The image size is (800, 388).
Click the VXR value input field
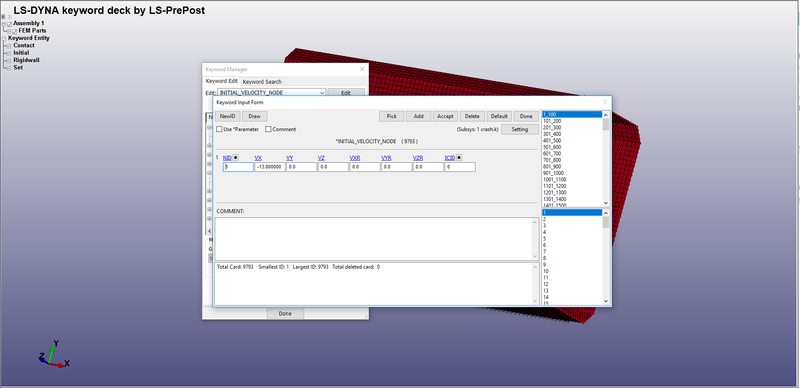(365, 167)
